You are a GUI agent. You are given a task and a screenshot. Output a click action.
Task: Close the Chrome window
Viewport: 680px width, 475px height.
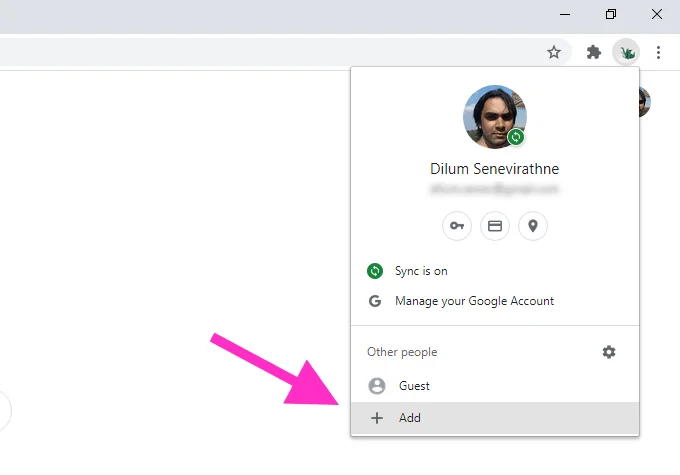(x=657, y=14)
